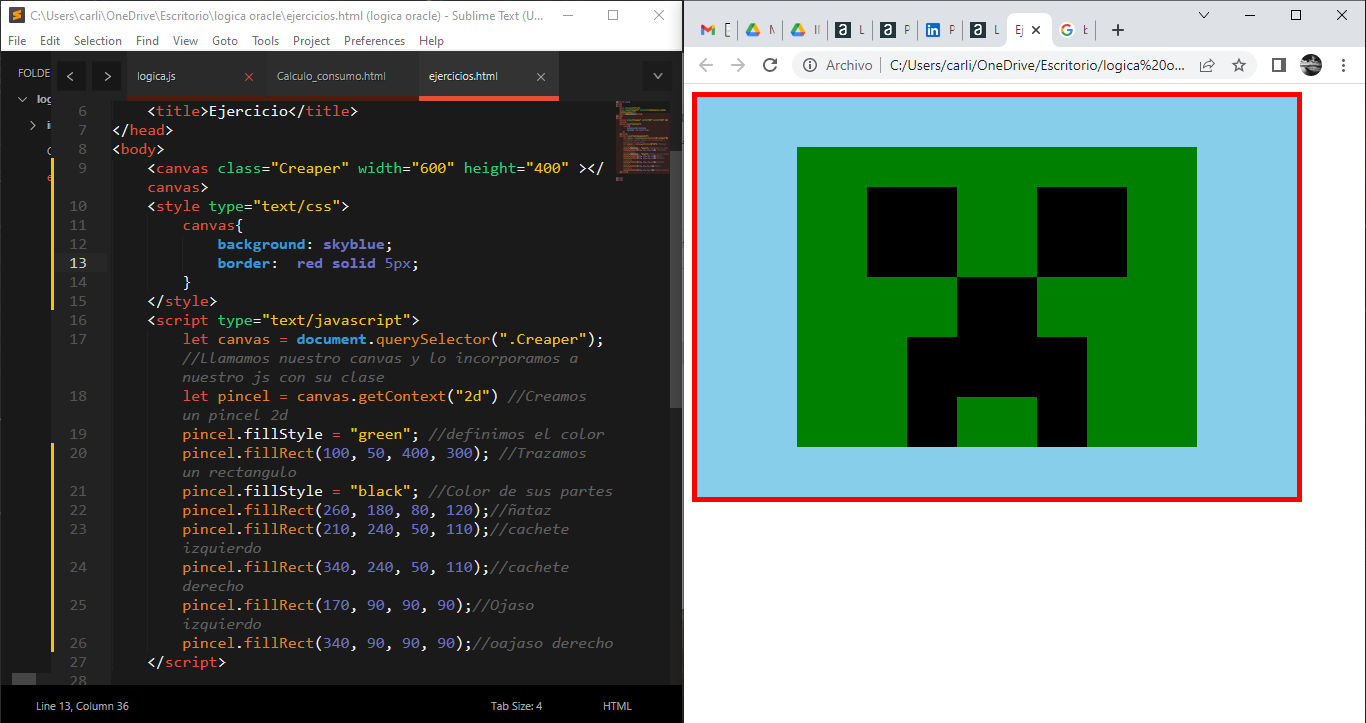
Task: Open the Find menu
Action: coord(147,41)
